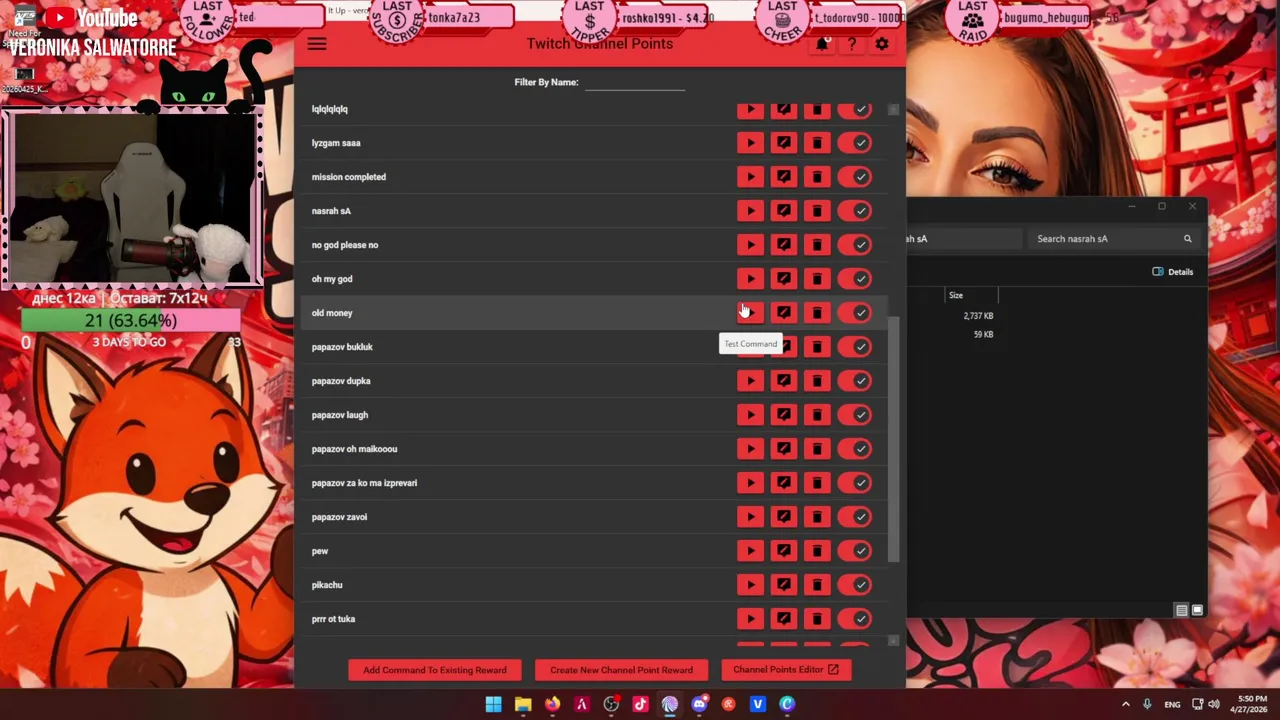Viewport: 1280px width, 720px height.
Task: Open File Explorer from the taskbar
Action: click(x=522, y=704)
